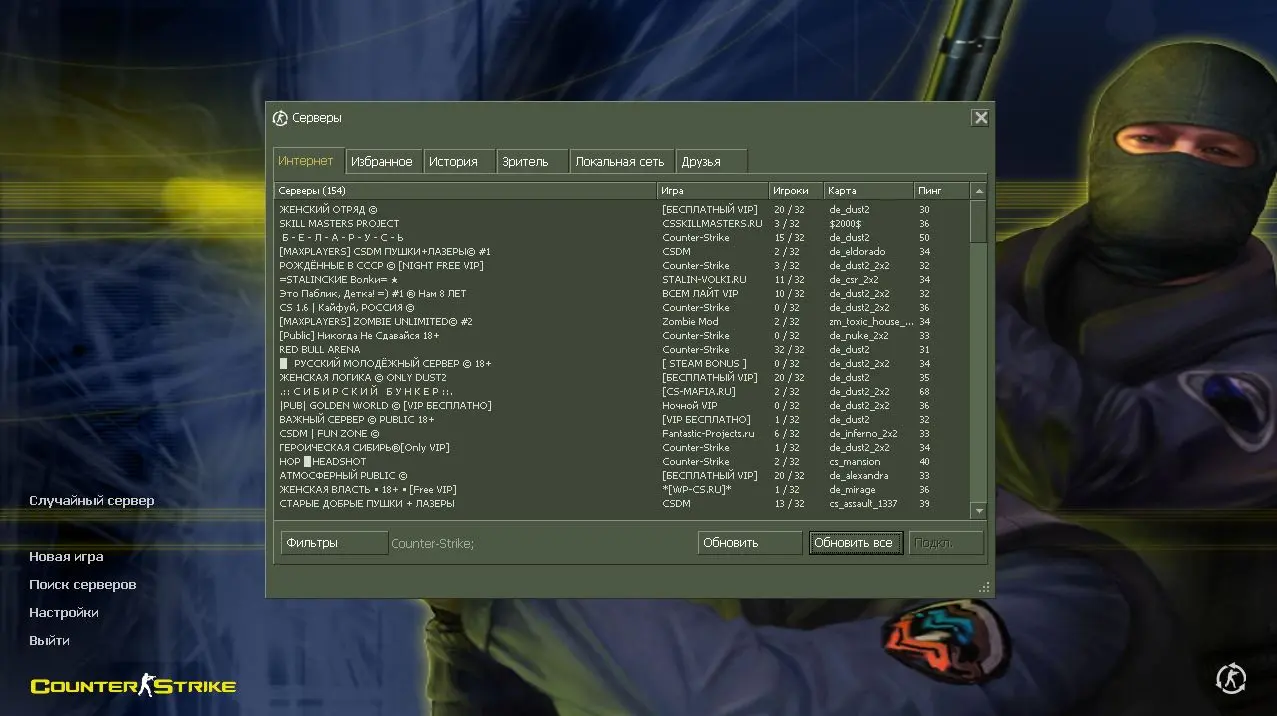The width and height of the screenshot is (1277, 716).
Task: Close the Серверы dialog with the X button
Action: click(980, 118)
